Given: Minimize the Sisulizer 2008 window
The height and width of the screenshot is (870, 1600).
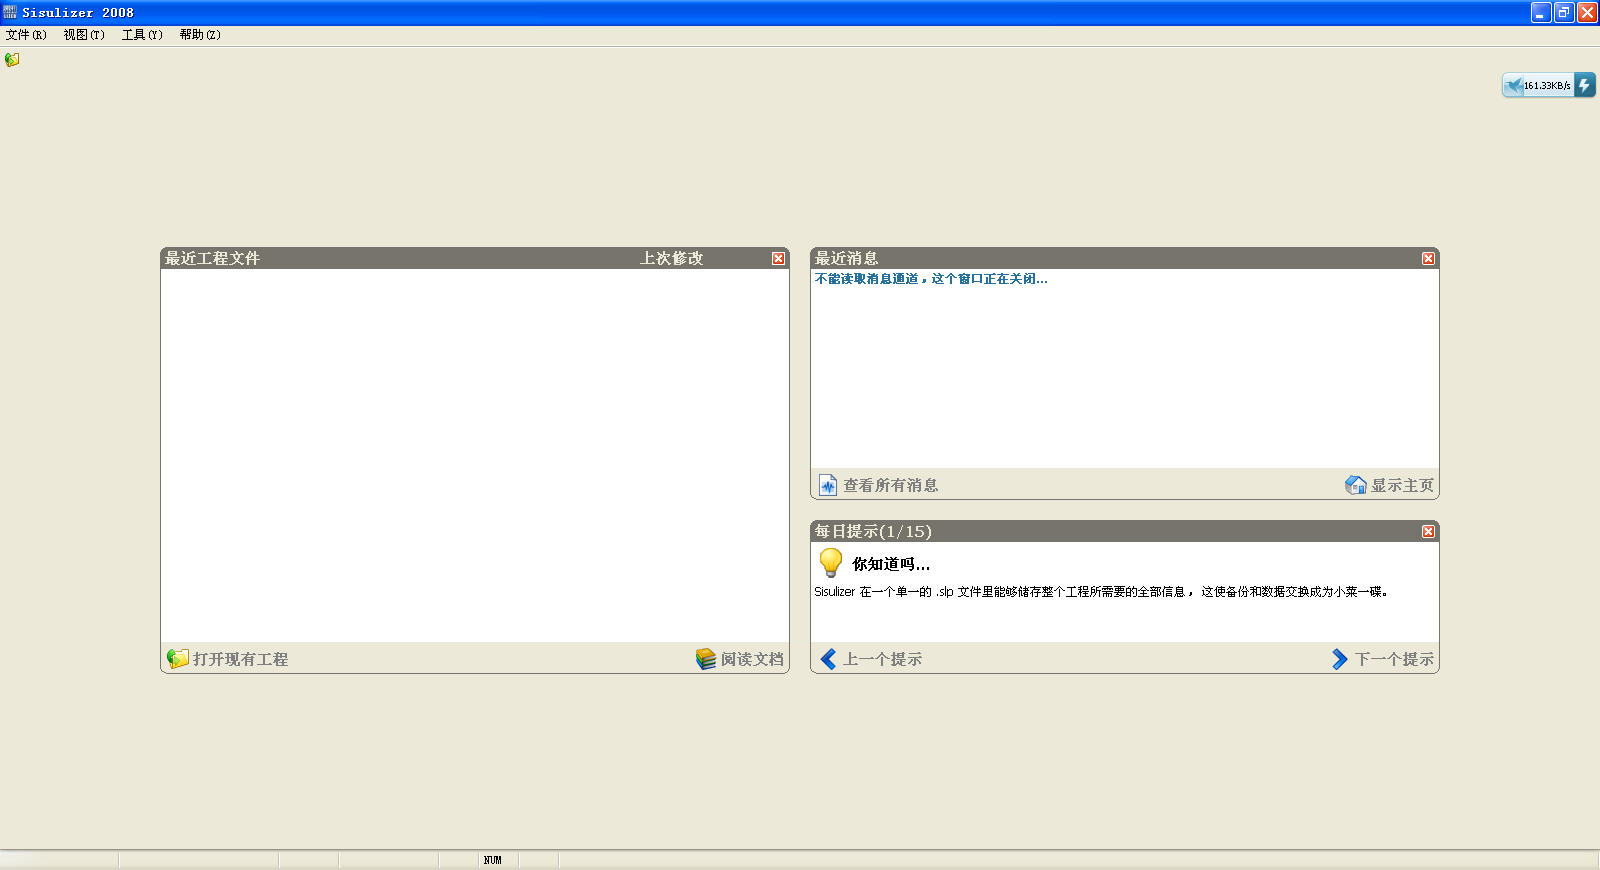Looking at the screenshot, I should 1541,12.
